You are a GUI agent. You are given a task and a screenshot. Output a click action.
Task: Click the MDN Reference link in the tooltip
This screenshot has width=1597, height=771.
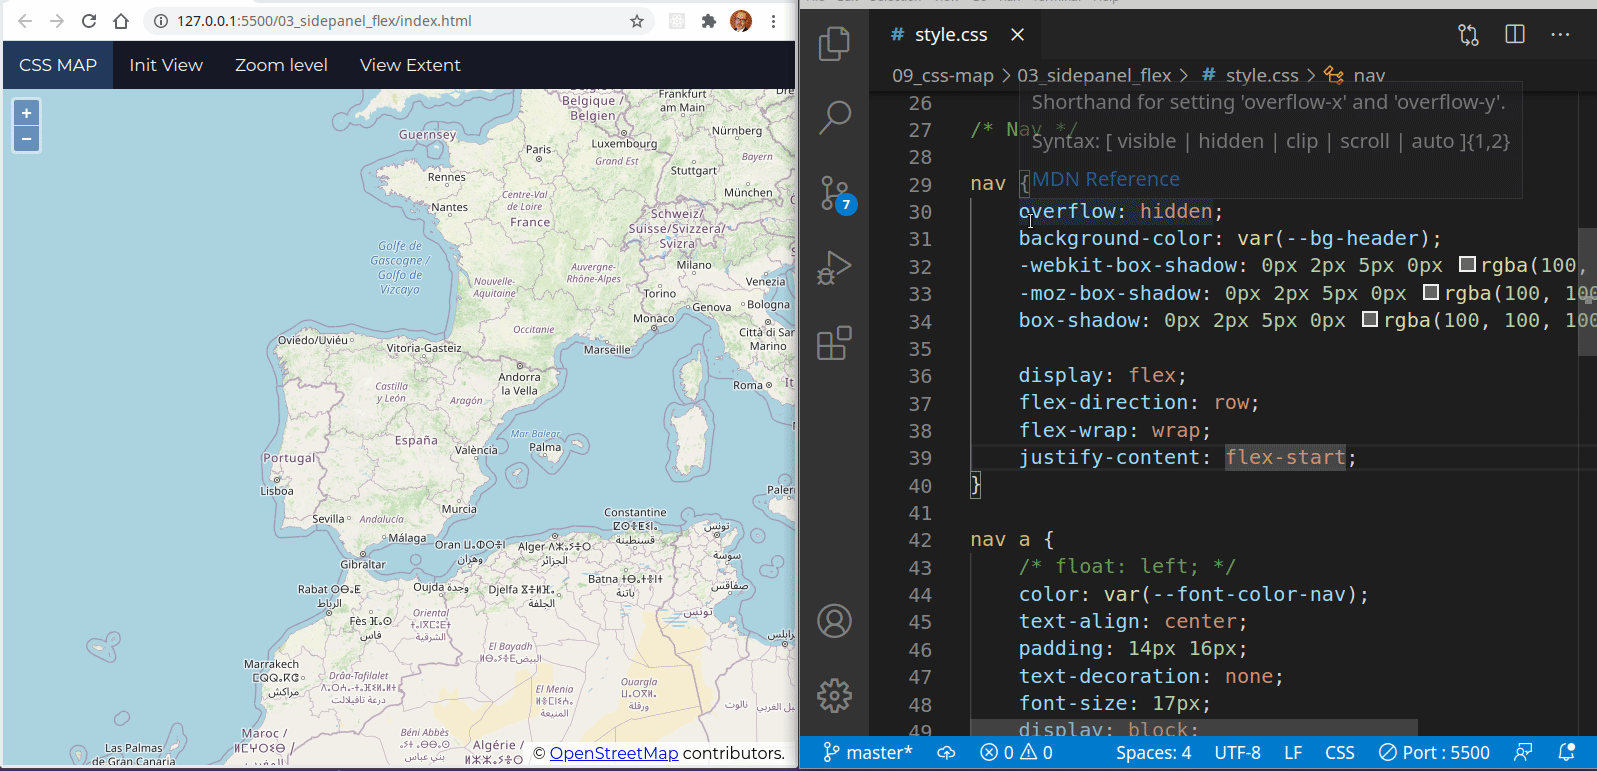click(1105, 179)
